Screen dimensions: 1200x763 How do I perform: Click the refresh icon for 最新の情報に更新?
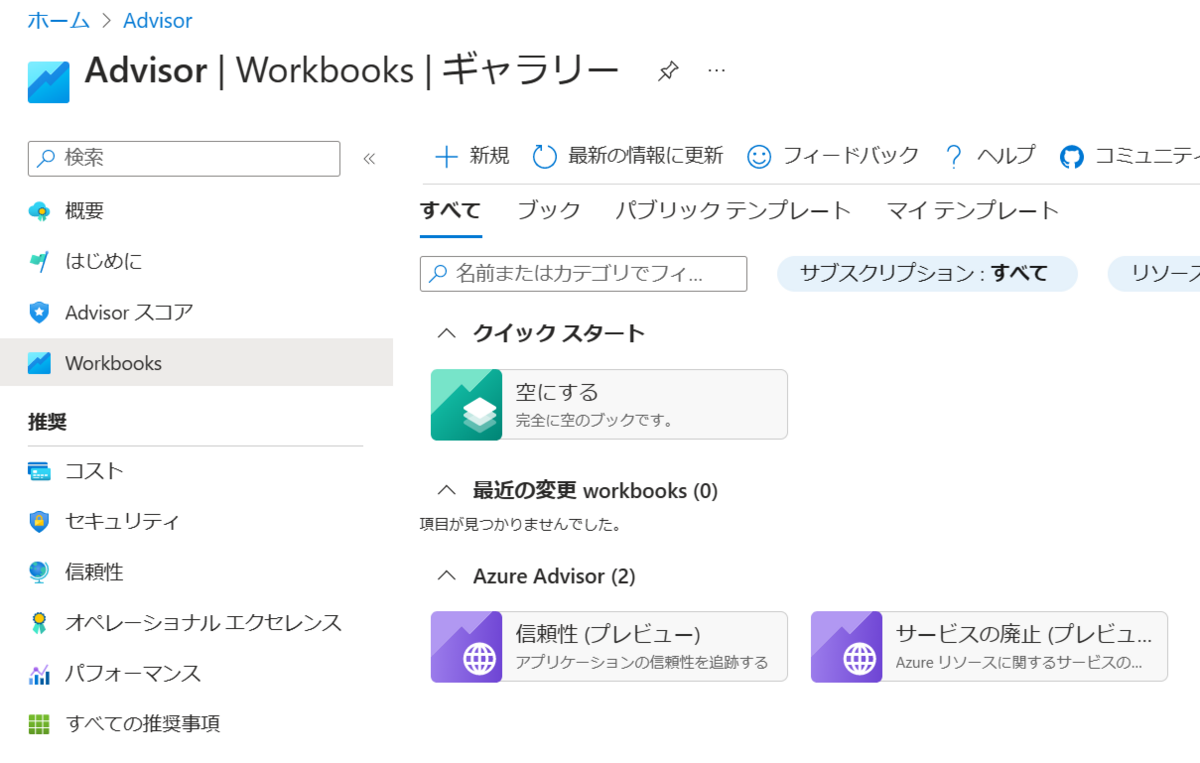tap(544, 156)
